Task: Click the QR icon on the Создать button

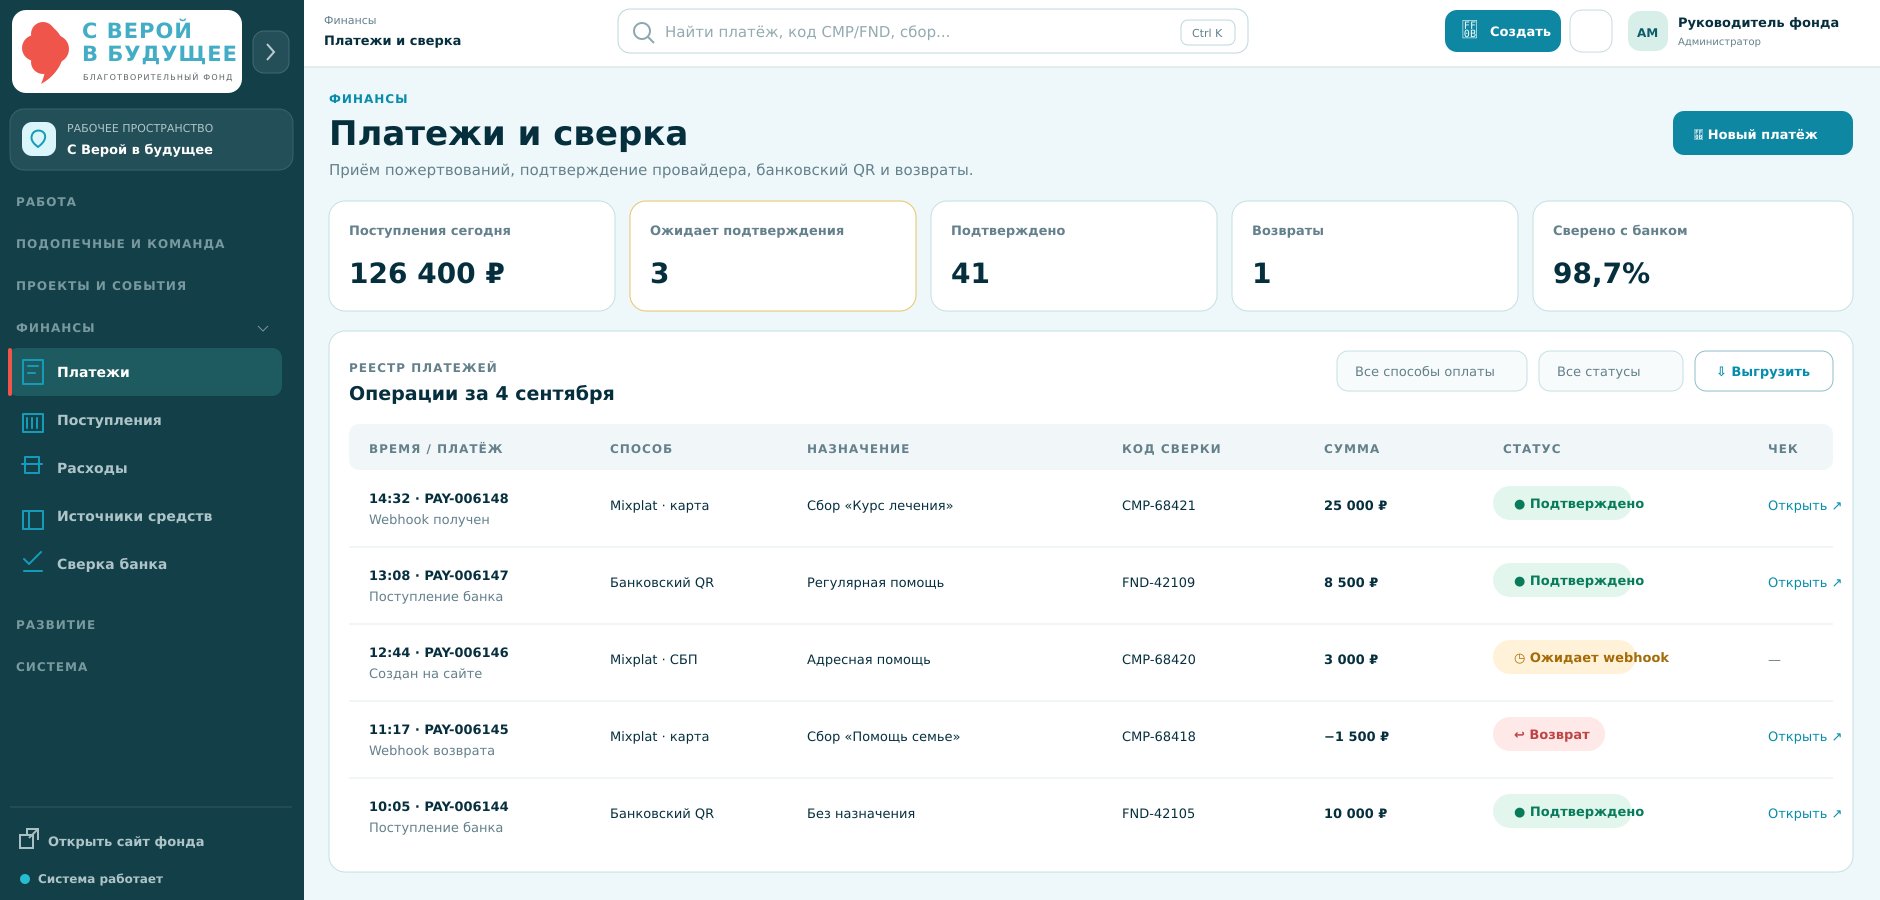Action: coord(1469,30)
